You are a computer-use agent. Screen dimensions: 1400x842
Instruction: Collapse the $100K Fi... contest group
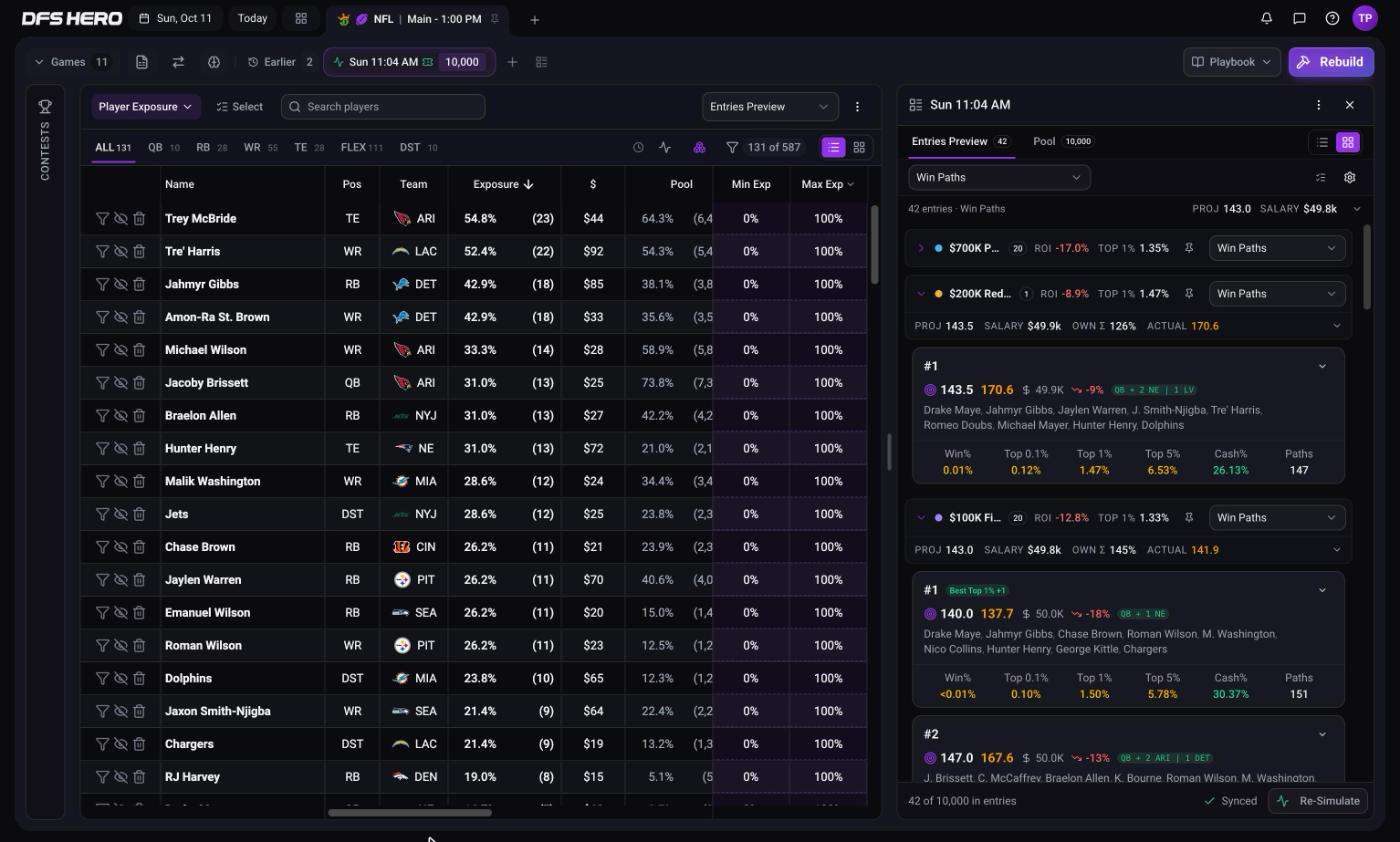(x=921, y=518)
